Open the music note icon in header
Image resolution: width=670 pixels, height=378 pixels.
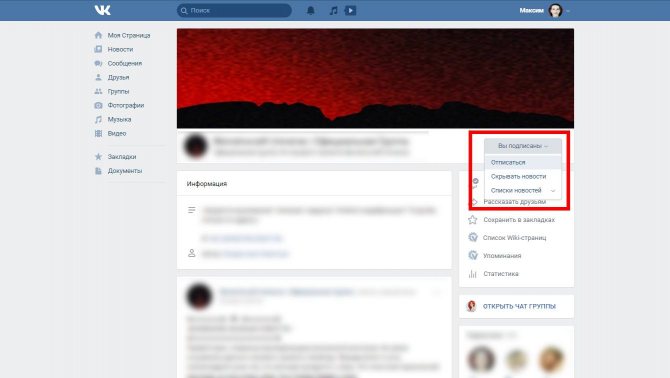[334, 11]
